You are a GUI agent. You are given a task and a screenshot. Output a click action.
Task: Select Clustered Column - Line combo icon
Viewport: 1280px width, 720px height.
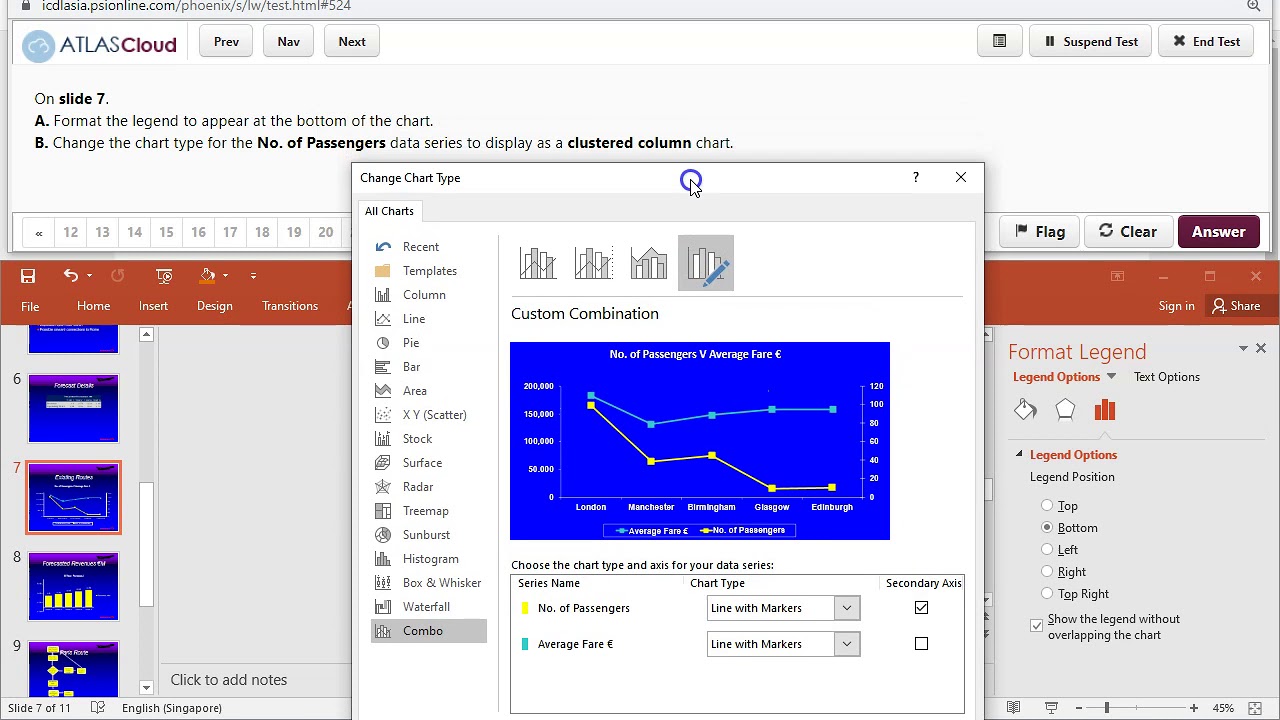[x=538, y=263]
